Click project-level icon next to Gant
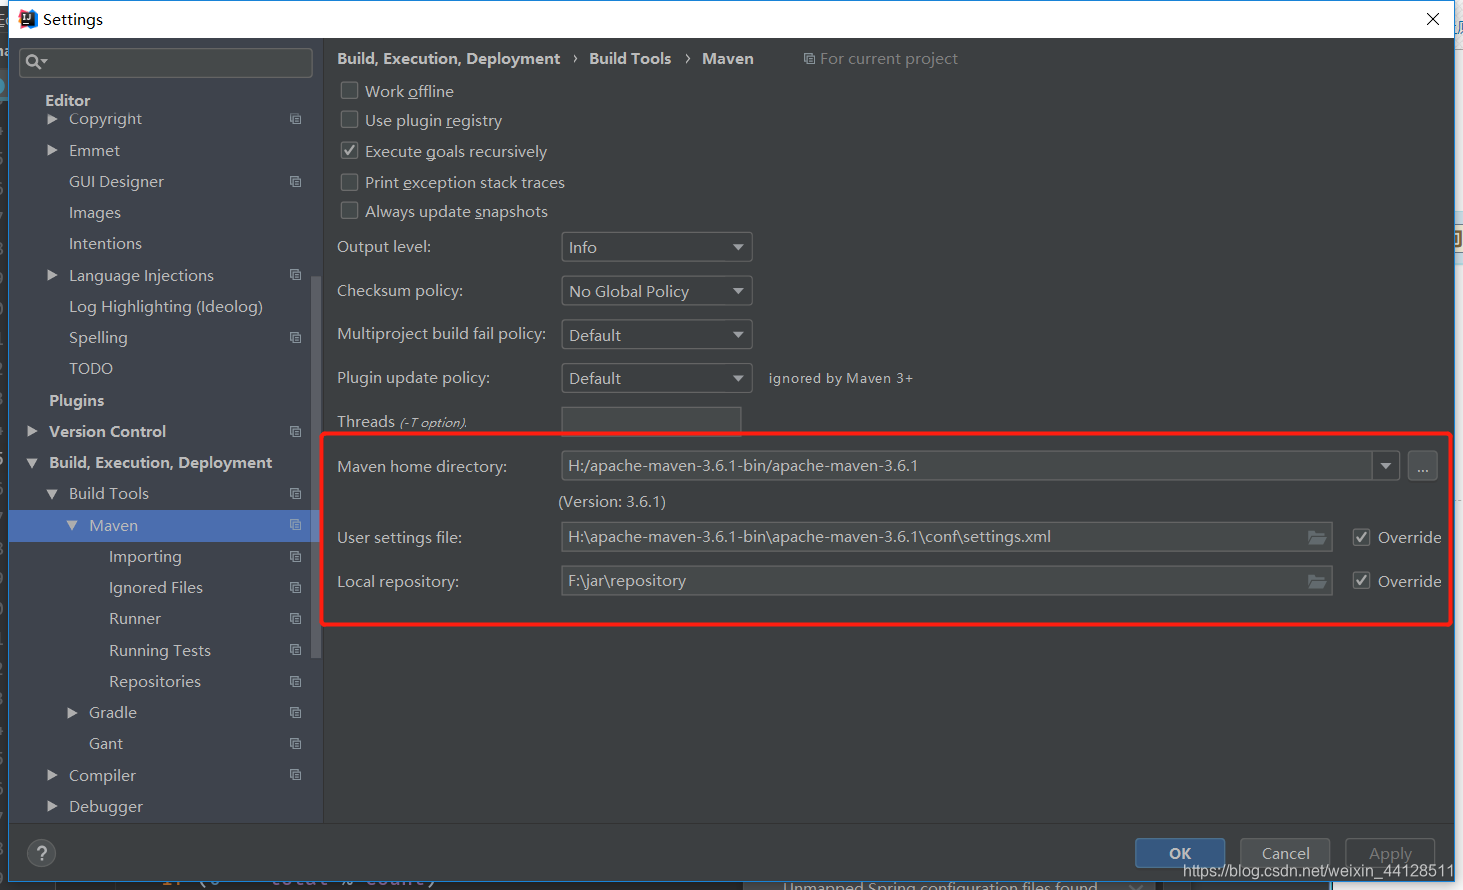1463x890 pixels. [x=295, y=744]
